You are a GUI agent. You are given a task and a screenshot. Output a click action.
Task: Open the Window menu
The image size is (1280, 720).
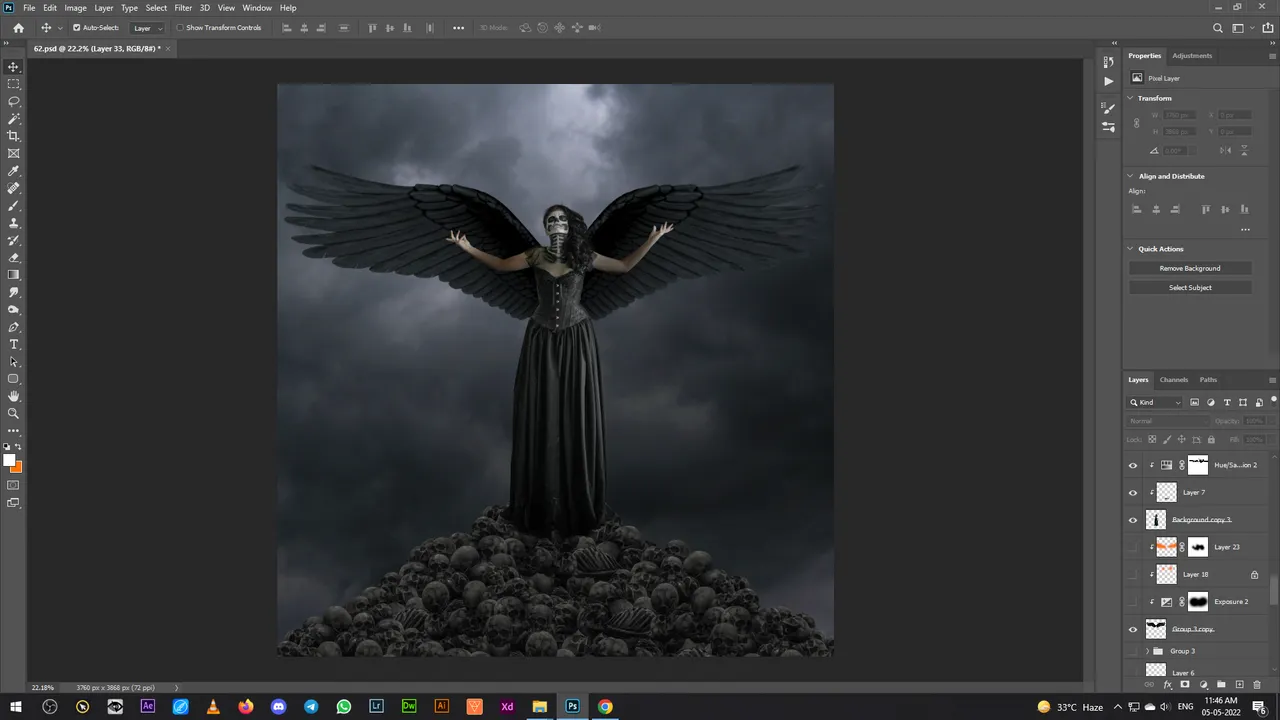[257, 8]
